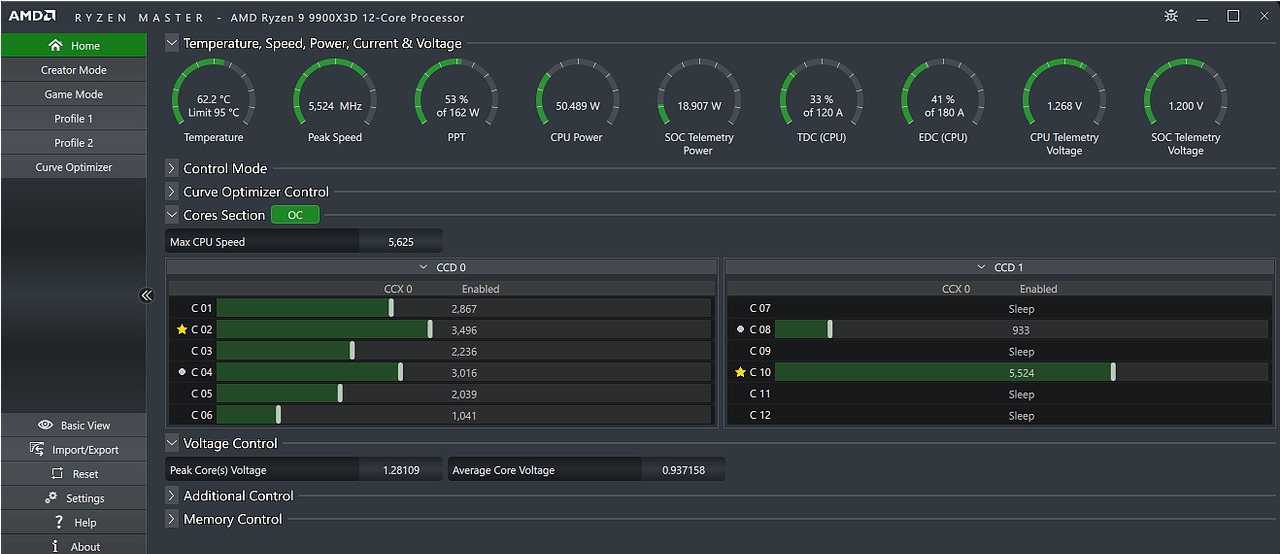Screen dimensions: 1280x554
Task: Click the white dot marker beside C 08
Action: click(741, 329)
